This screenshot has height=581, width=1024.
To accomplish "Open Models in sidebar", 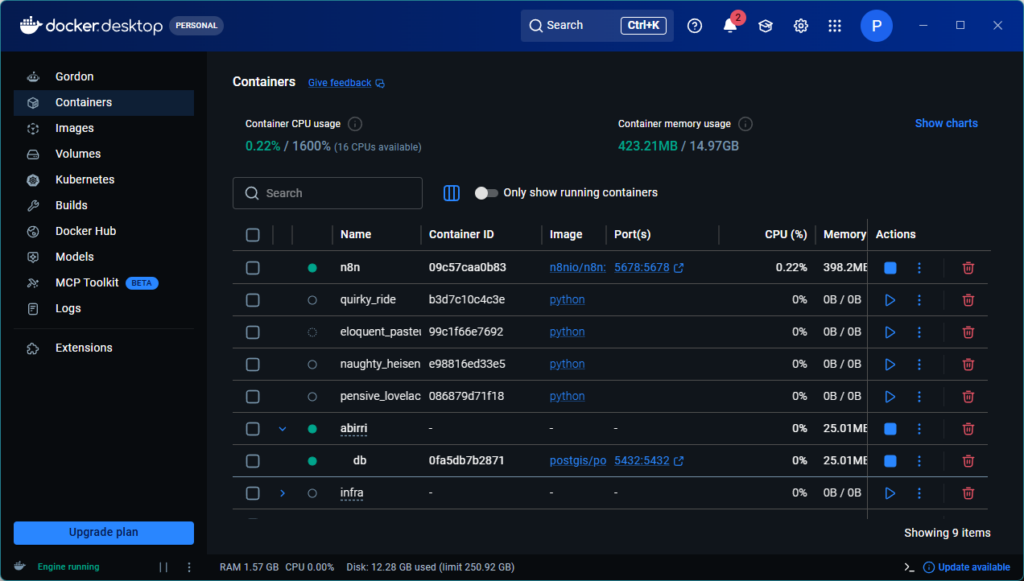I will [104, 257].
